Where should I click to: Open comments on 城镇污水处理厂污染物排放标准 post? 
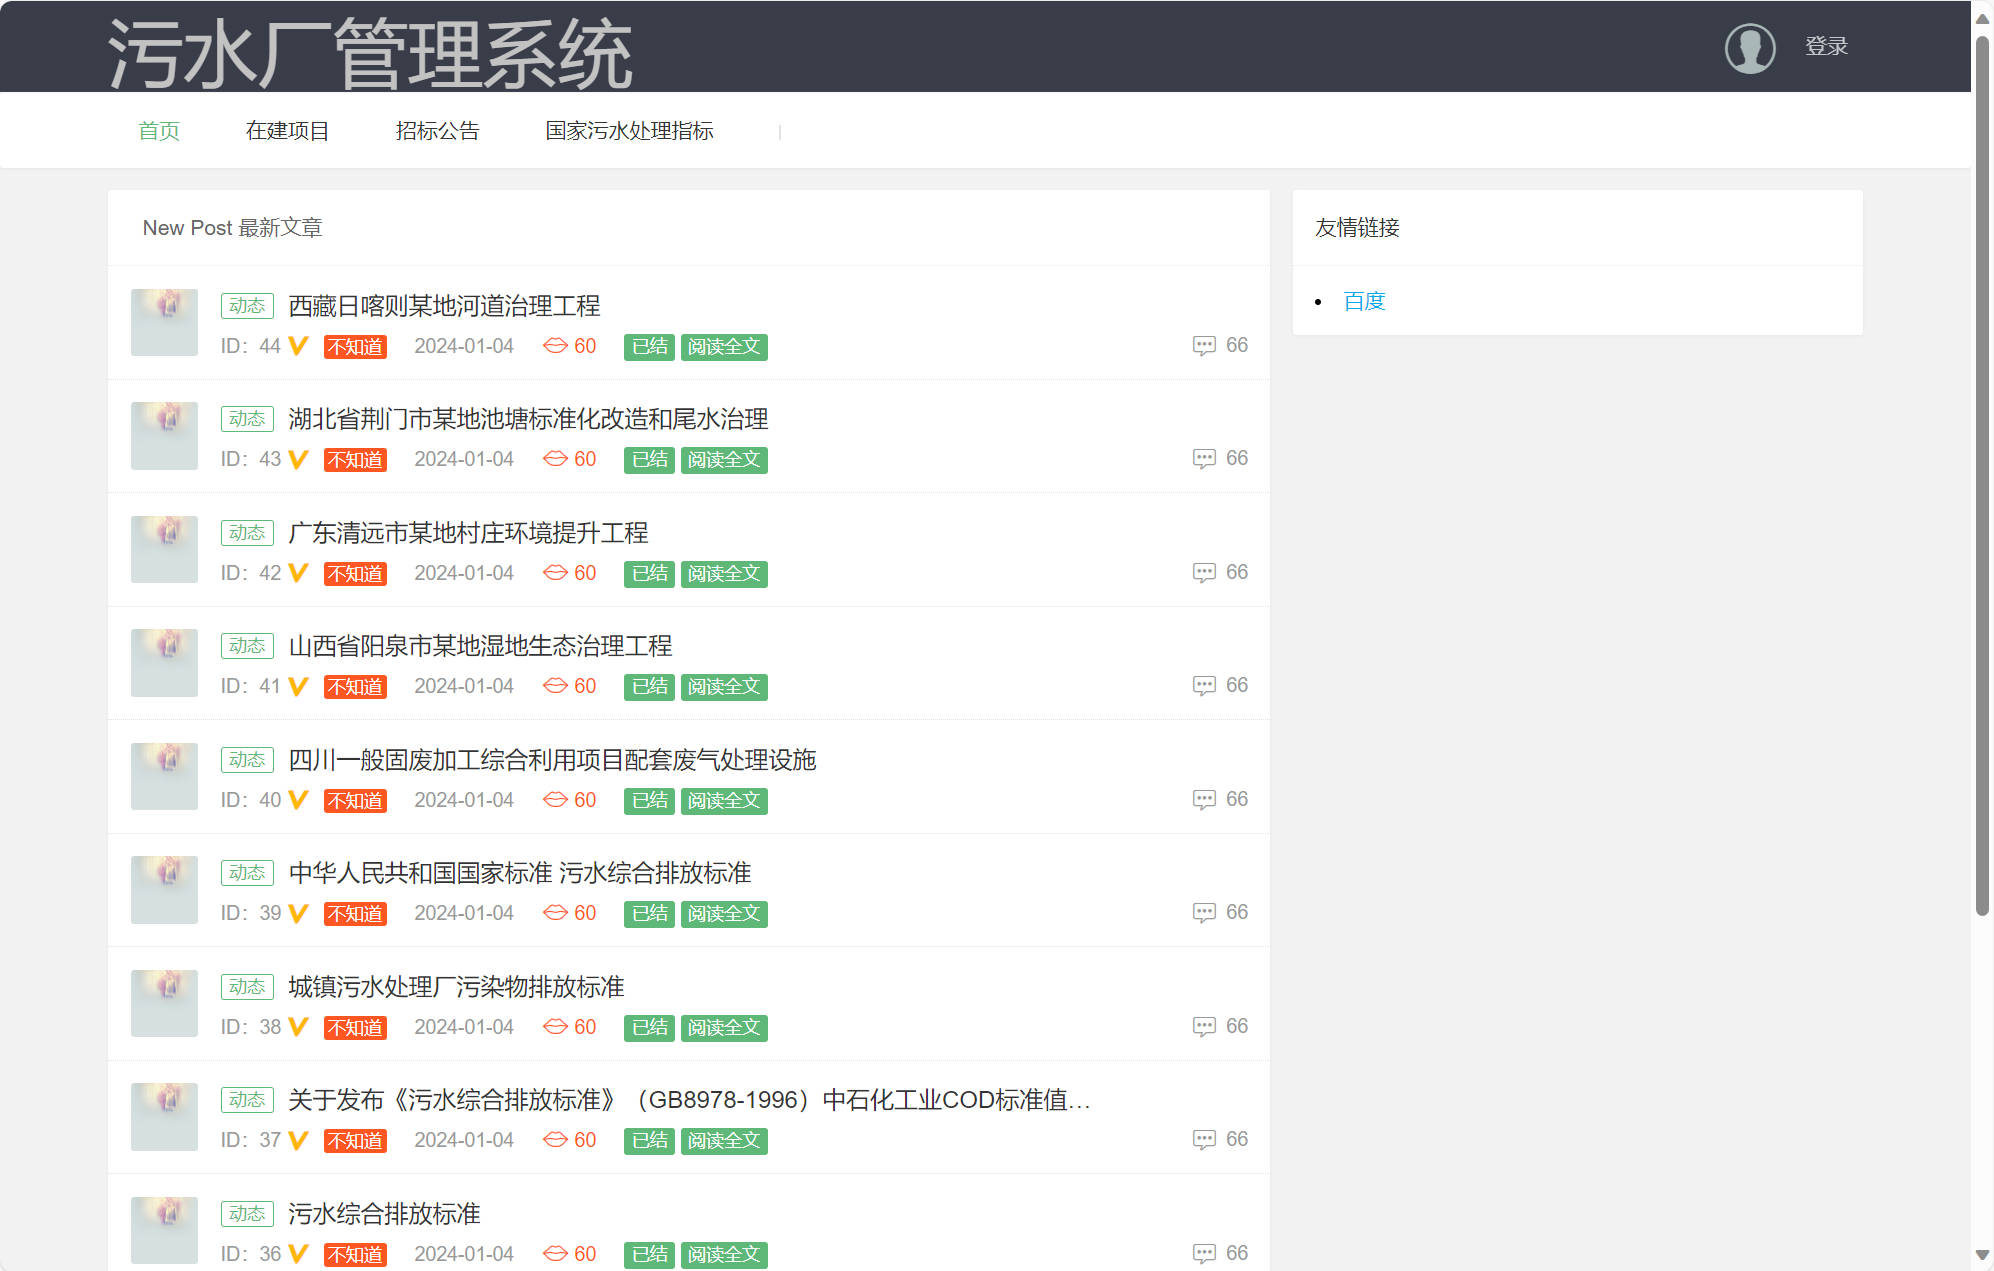click(x=1206, y=1025)
